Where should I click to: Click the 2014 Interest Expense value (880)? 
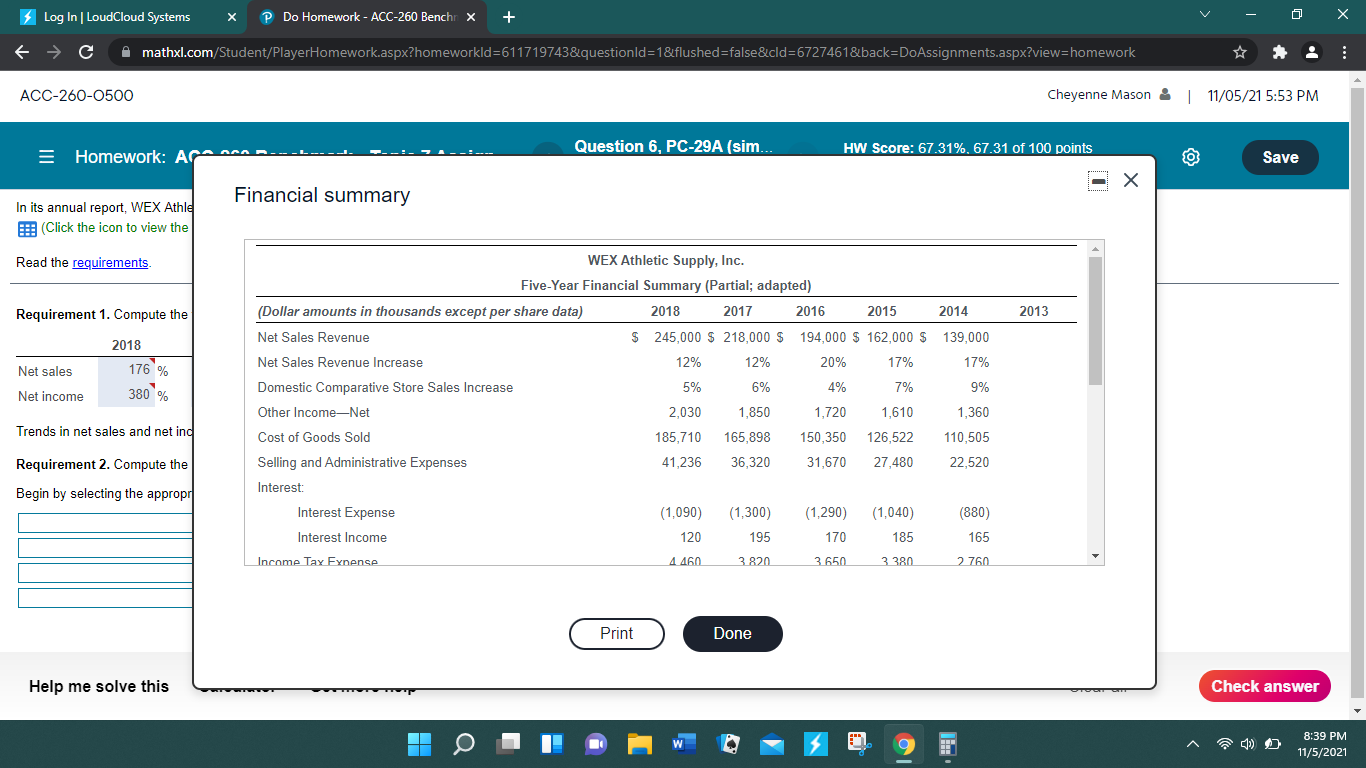click(x=974, y=512)
